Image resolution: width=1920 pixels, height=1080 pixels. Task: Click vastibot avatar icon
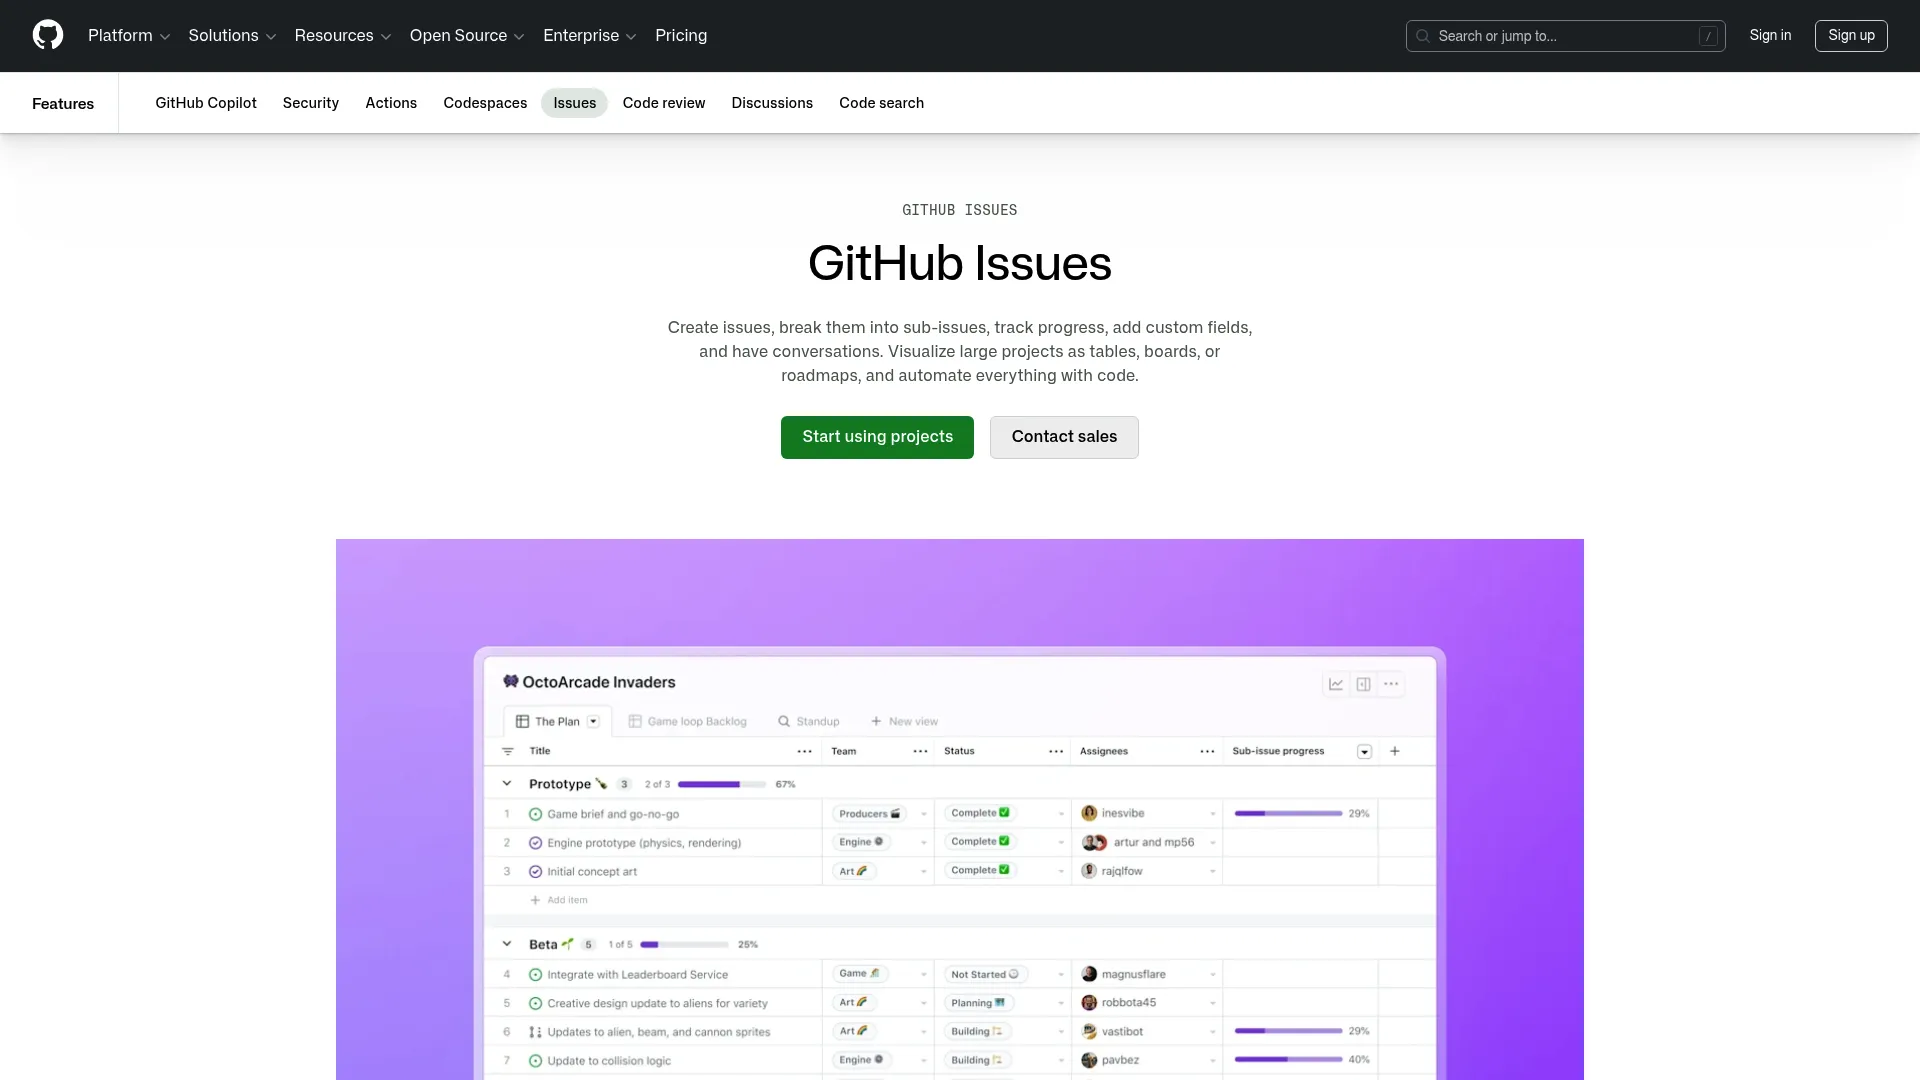[x=1090, y=1031]
